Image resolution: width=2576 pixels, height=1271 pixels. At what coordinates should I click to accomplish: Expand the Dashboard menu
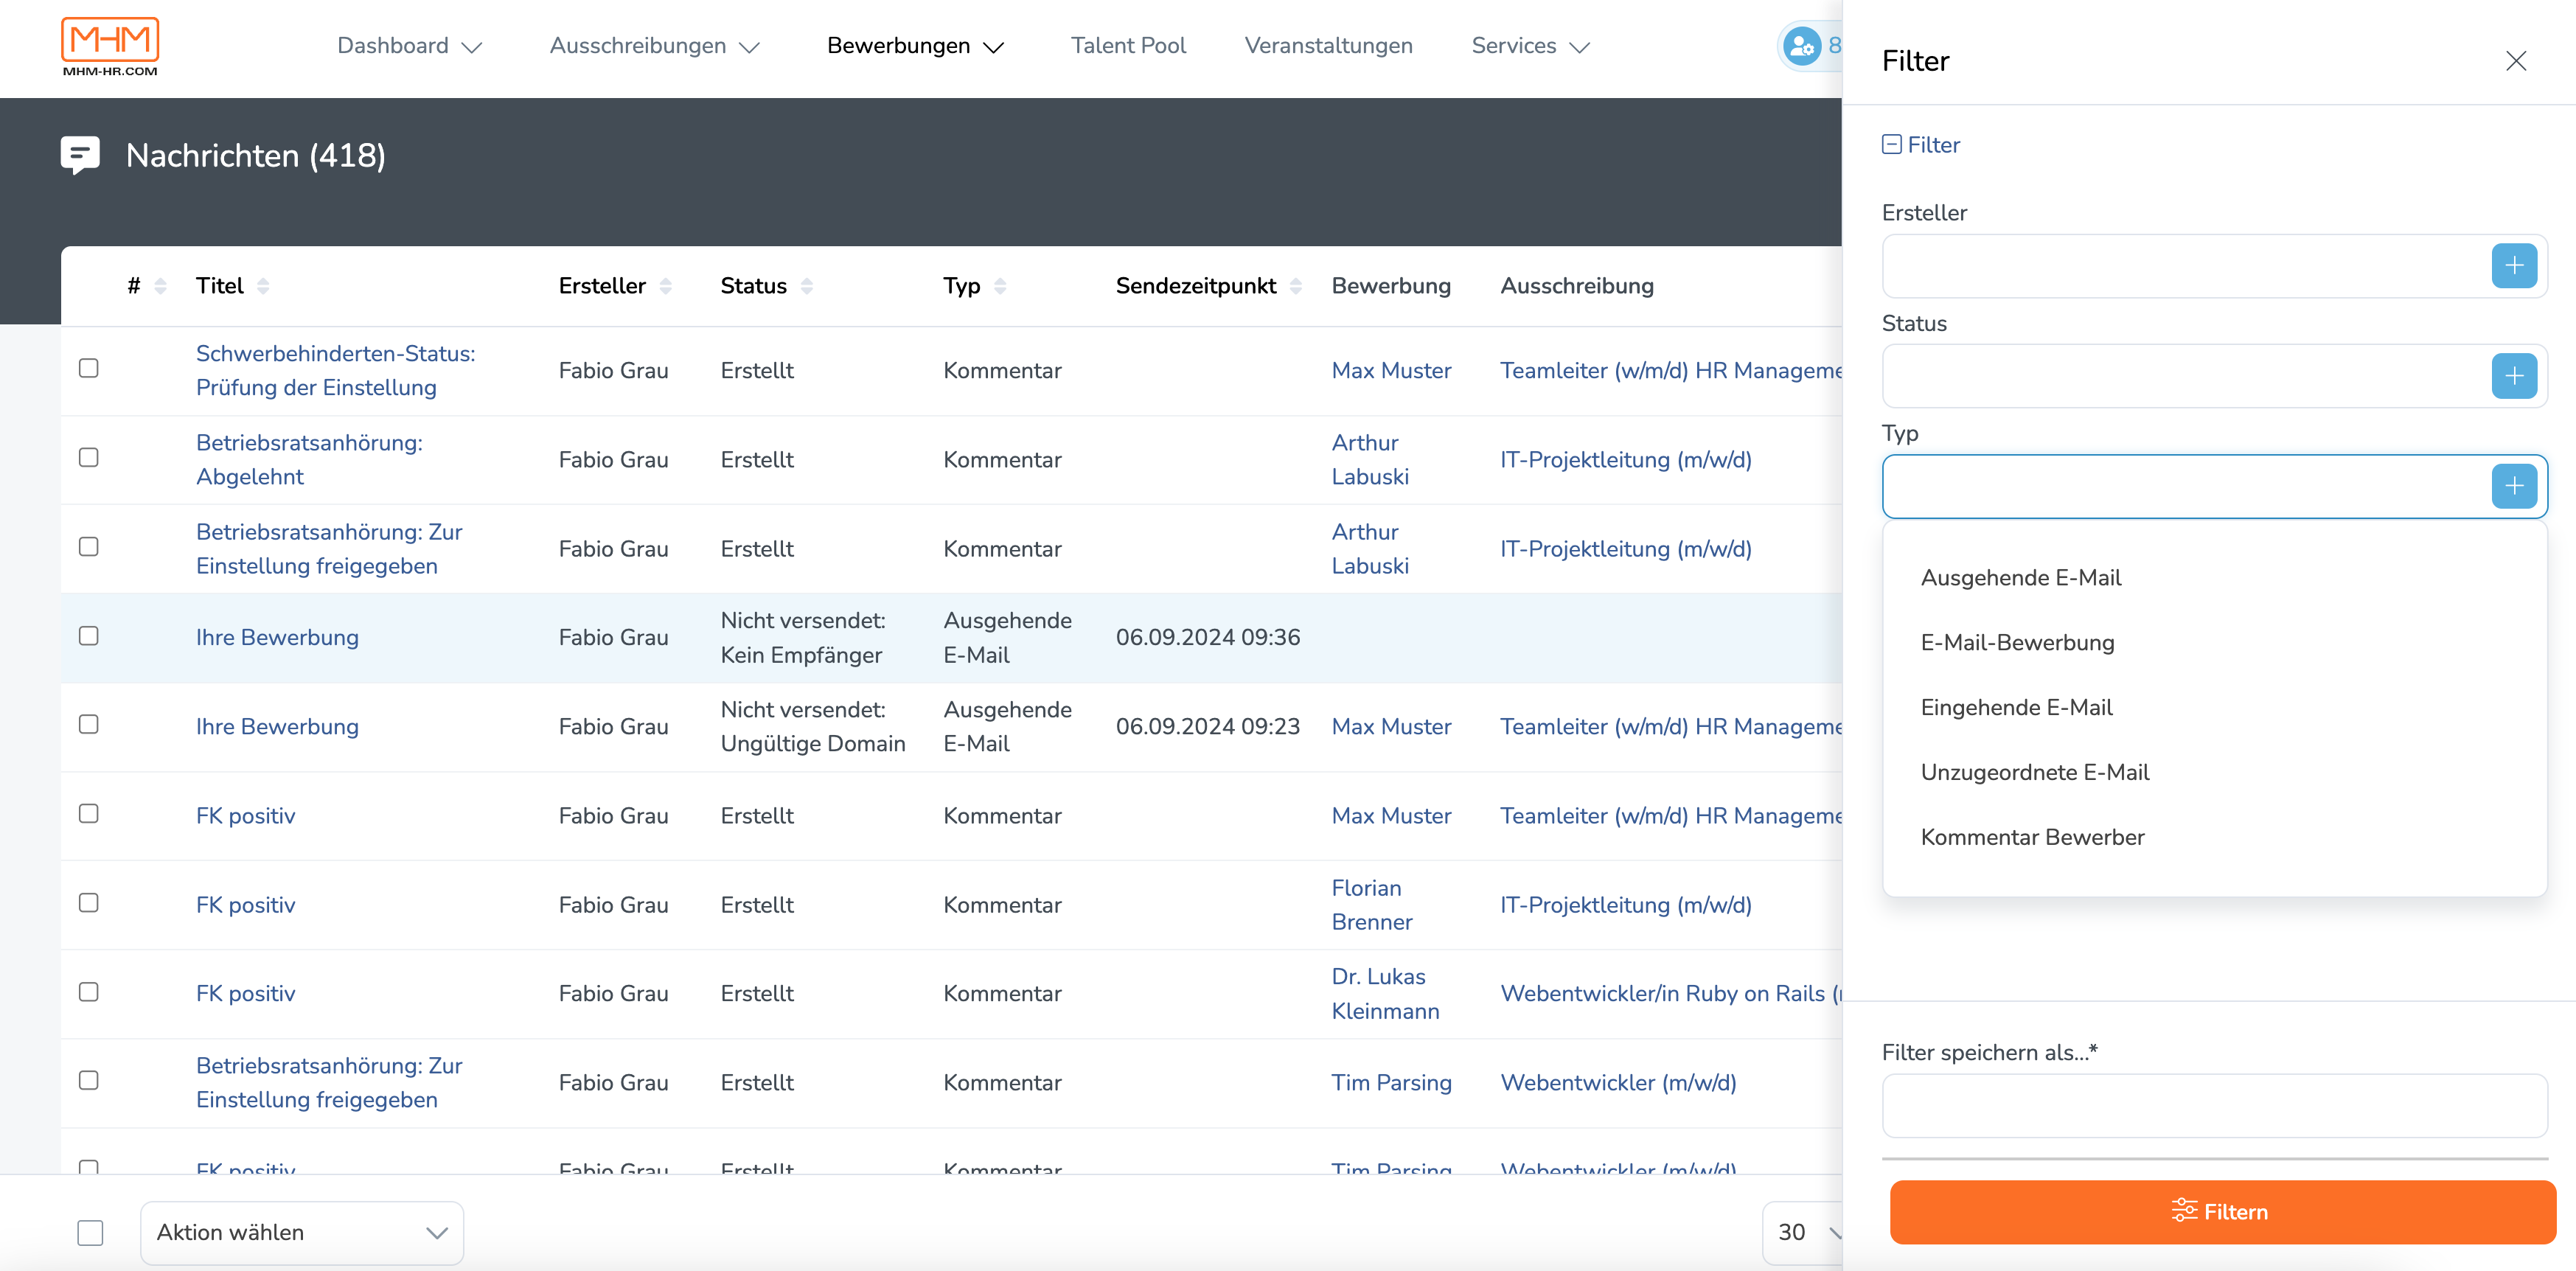(410, 46)
